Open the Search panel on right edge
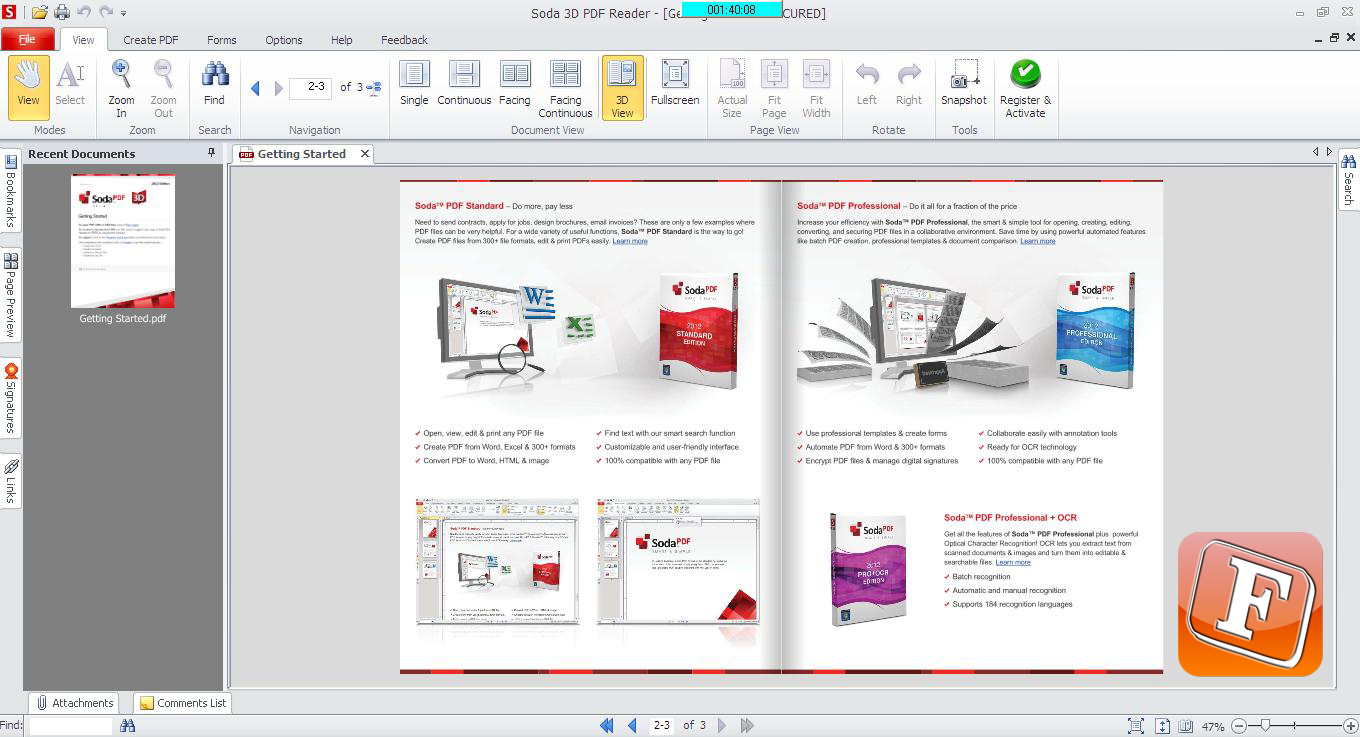This screenshot has height=737, width=1360. pyautogui.click(x=1349, y=180)
